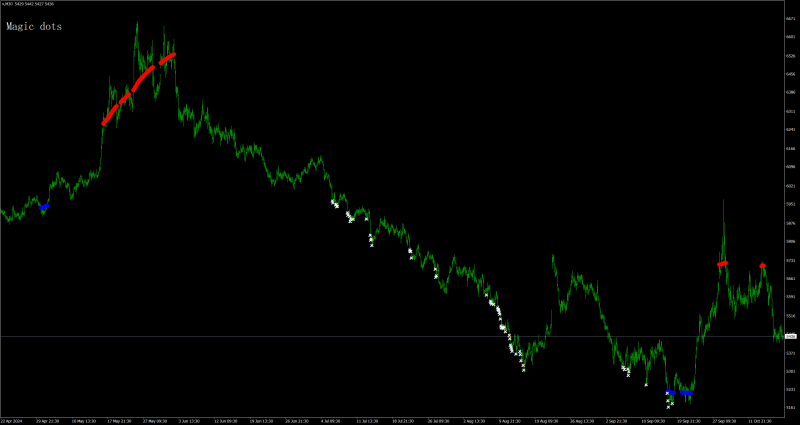Screen dimensions: 800x425
Task: Click the "9 Aug 21:30" time axis label
Action: pos(509,421)
